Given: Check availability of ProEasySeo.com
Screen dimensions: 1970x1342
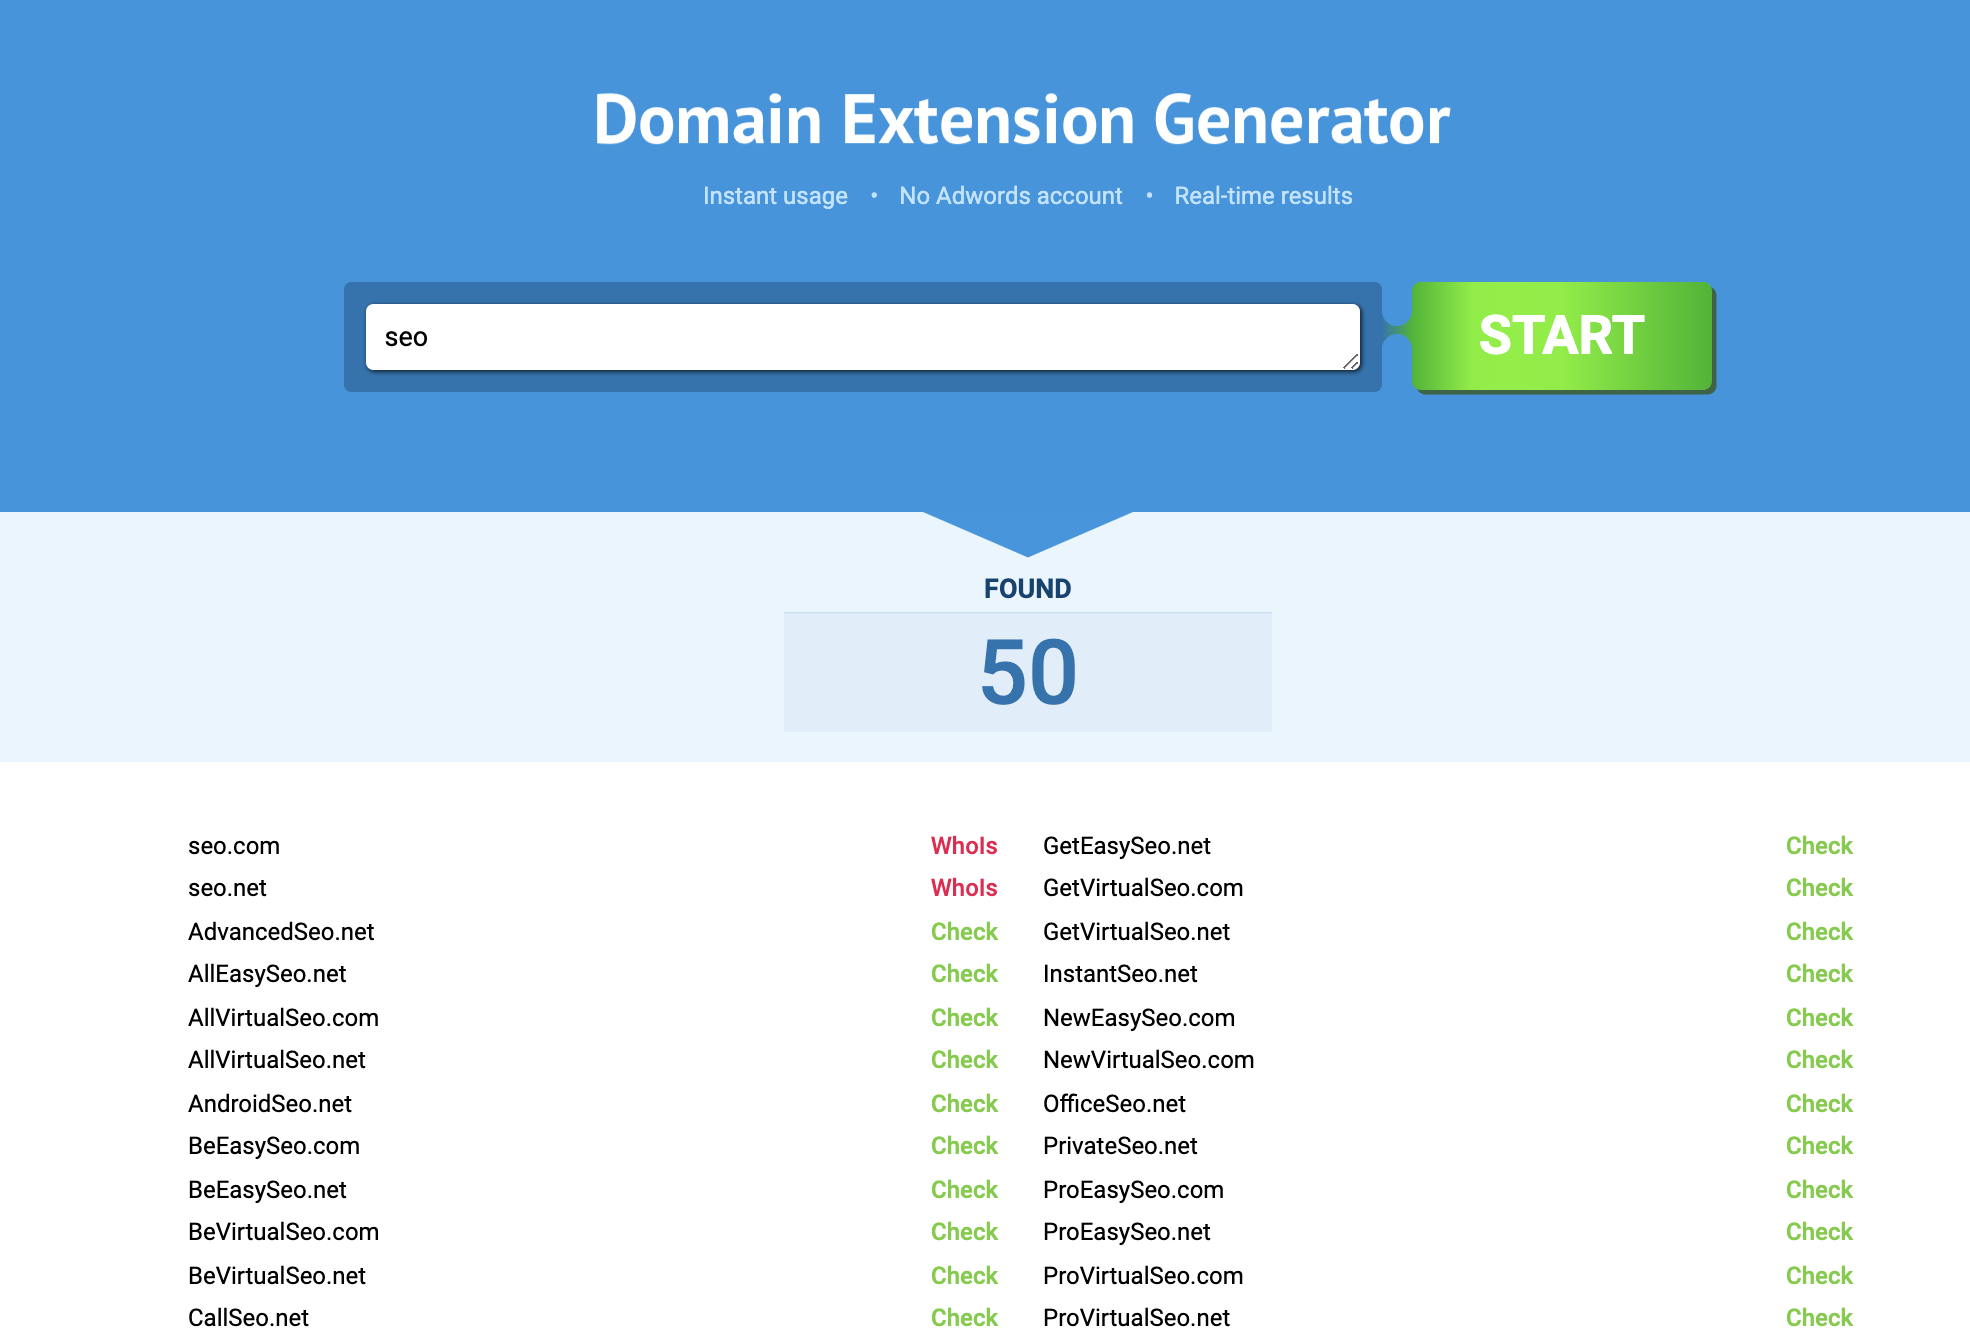Looking at the screenshot, I should [x=1819, y=1190].
